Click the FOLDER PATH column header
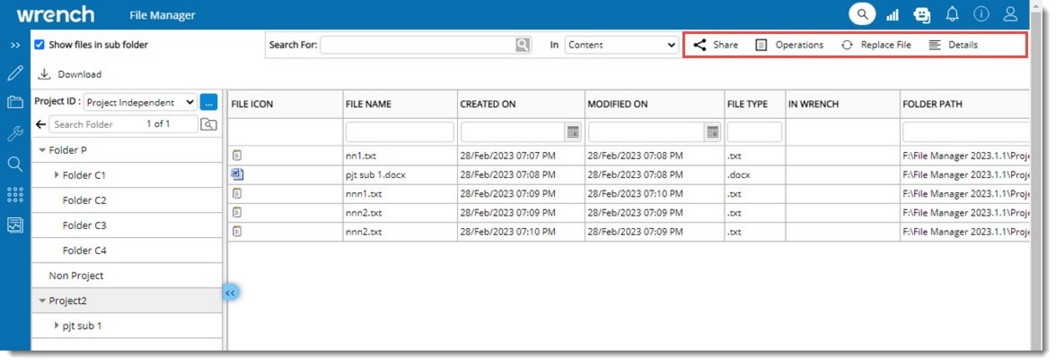Image resolution: width=1056 pixels, height=364 pixels. [933, 104]
